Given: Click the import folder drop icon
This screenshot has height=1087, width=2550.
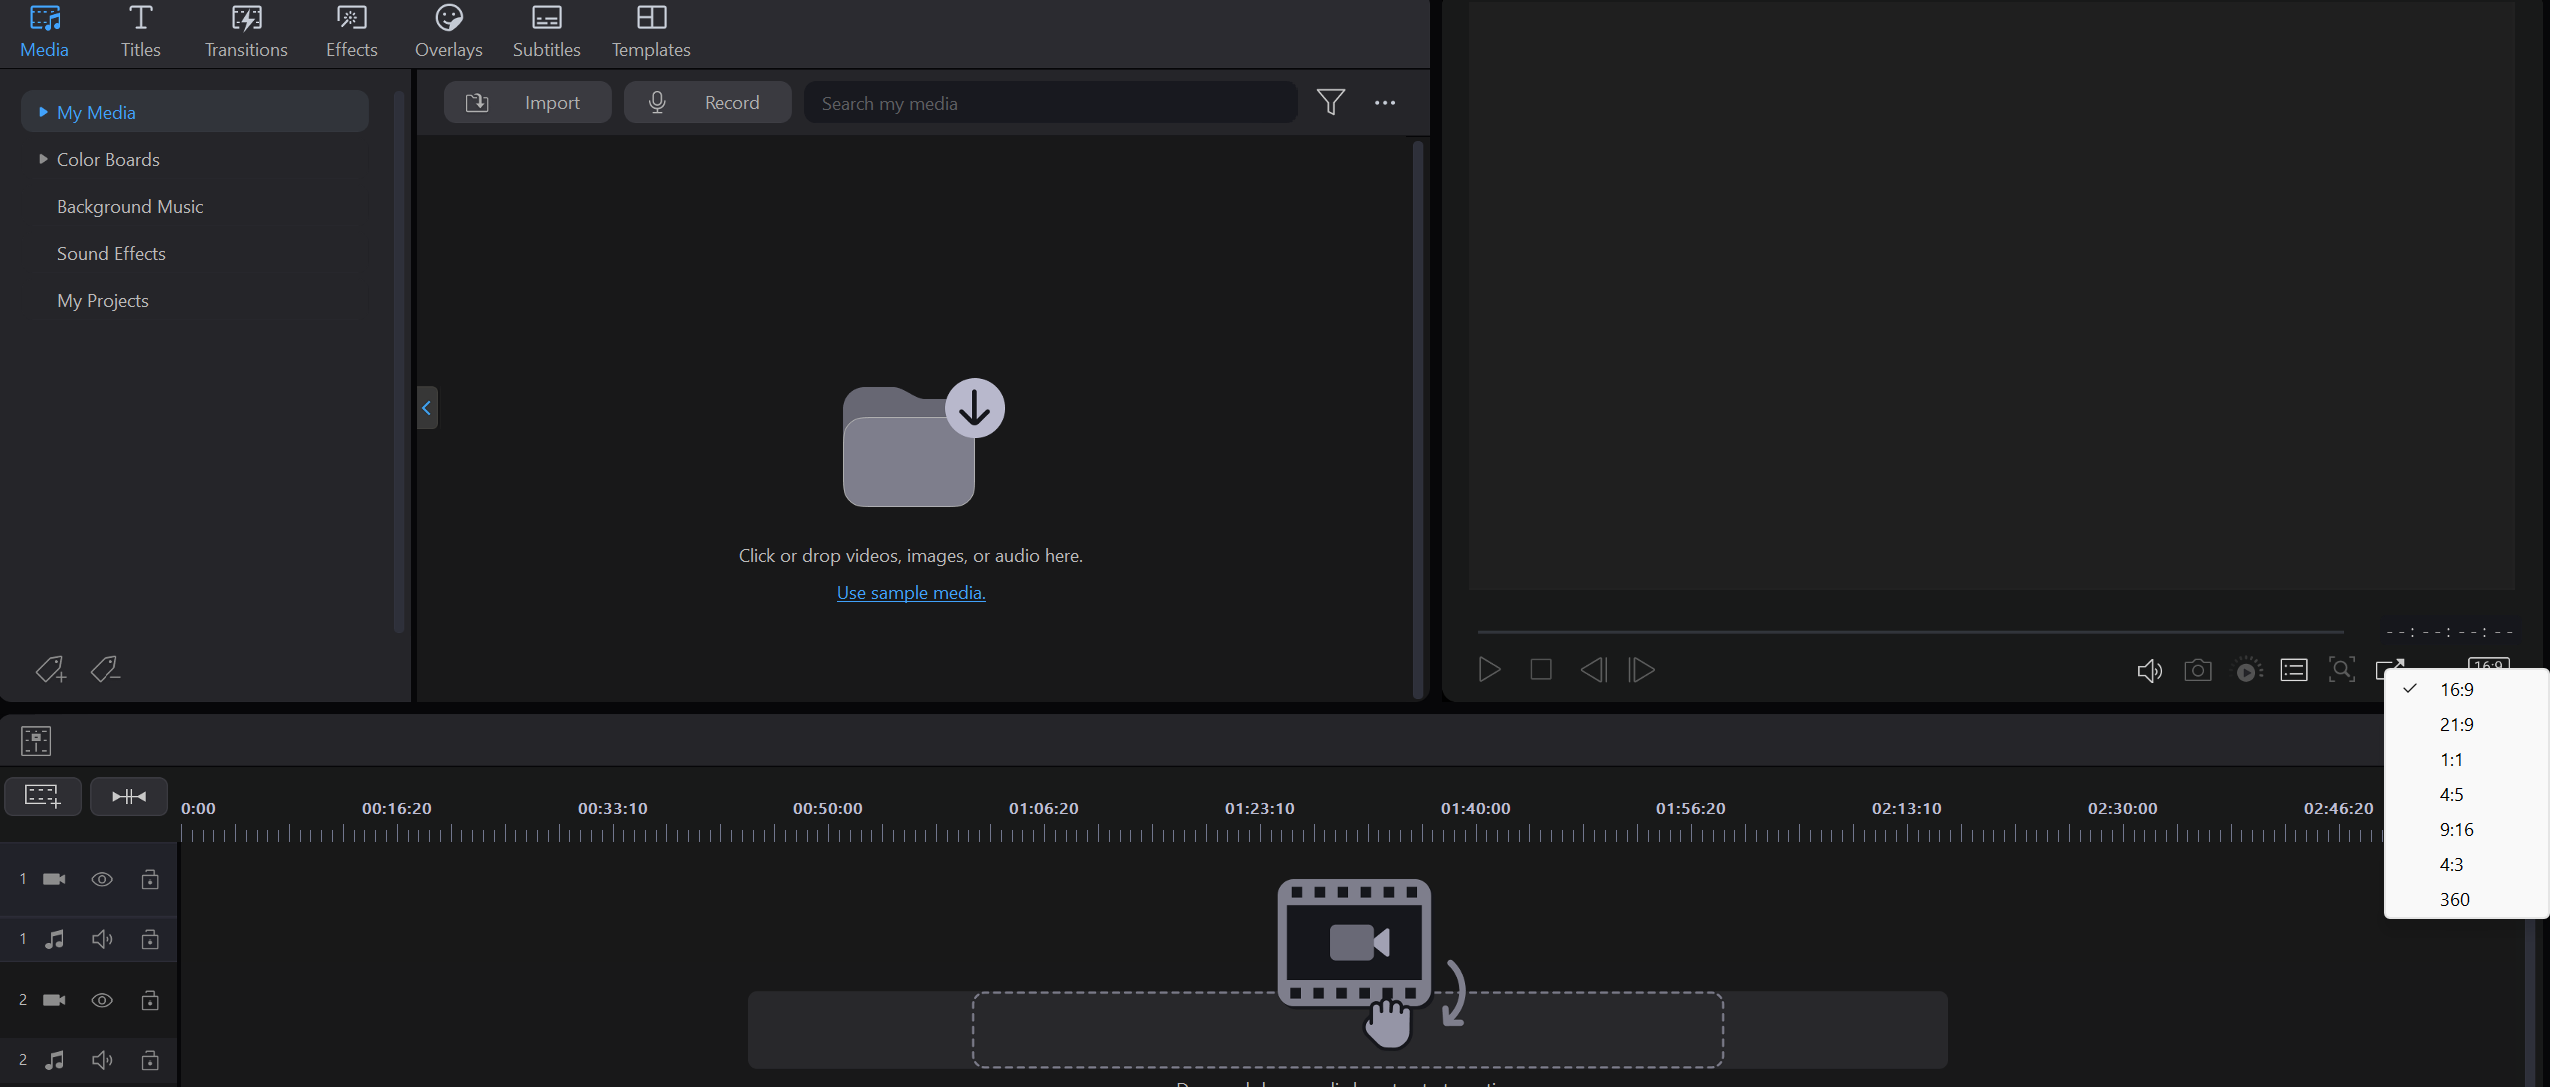Looking at the screenshot, I should coord(923,442).
